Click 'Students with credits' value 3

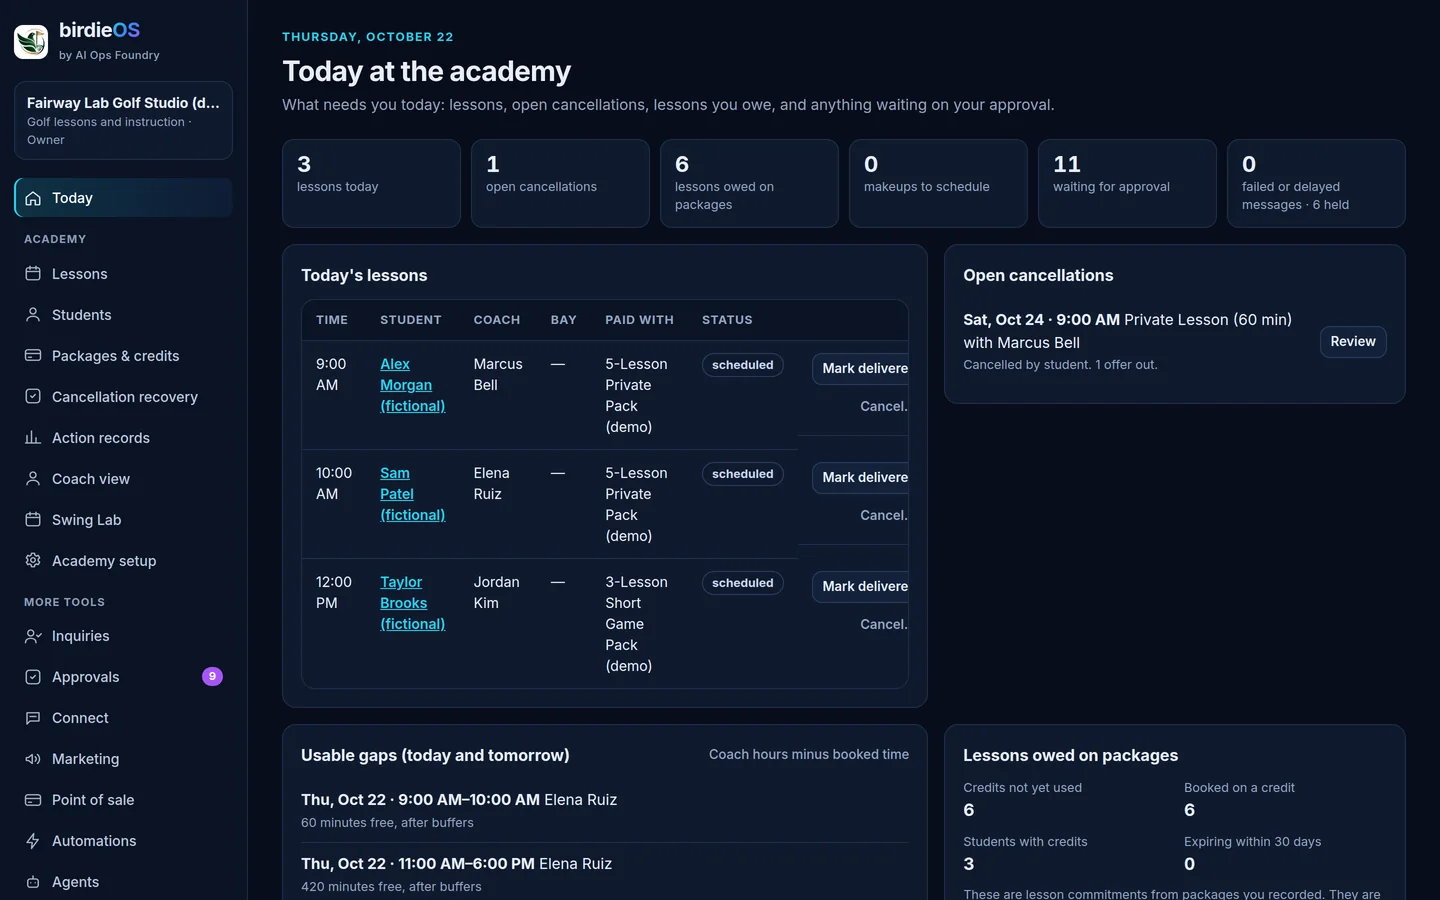point(969,864)
